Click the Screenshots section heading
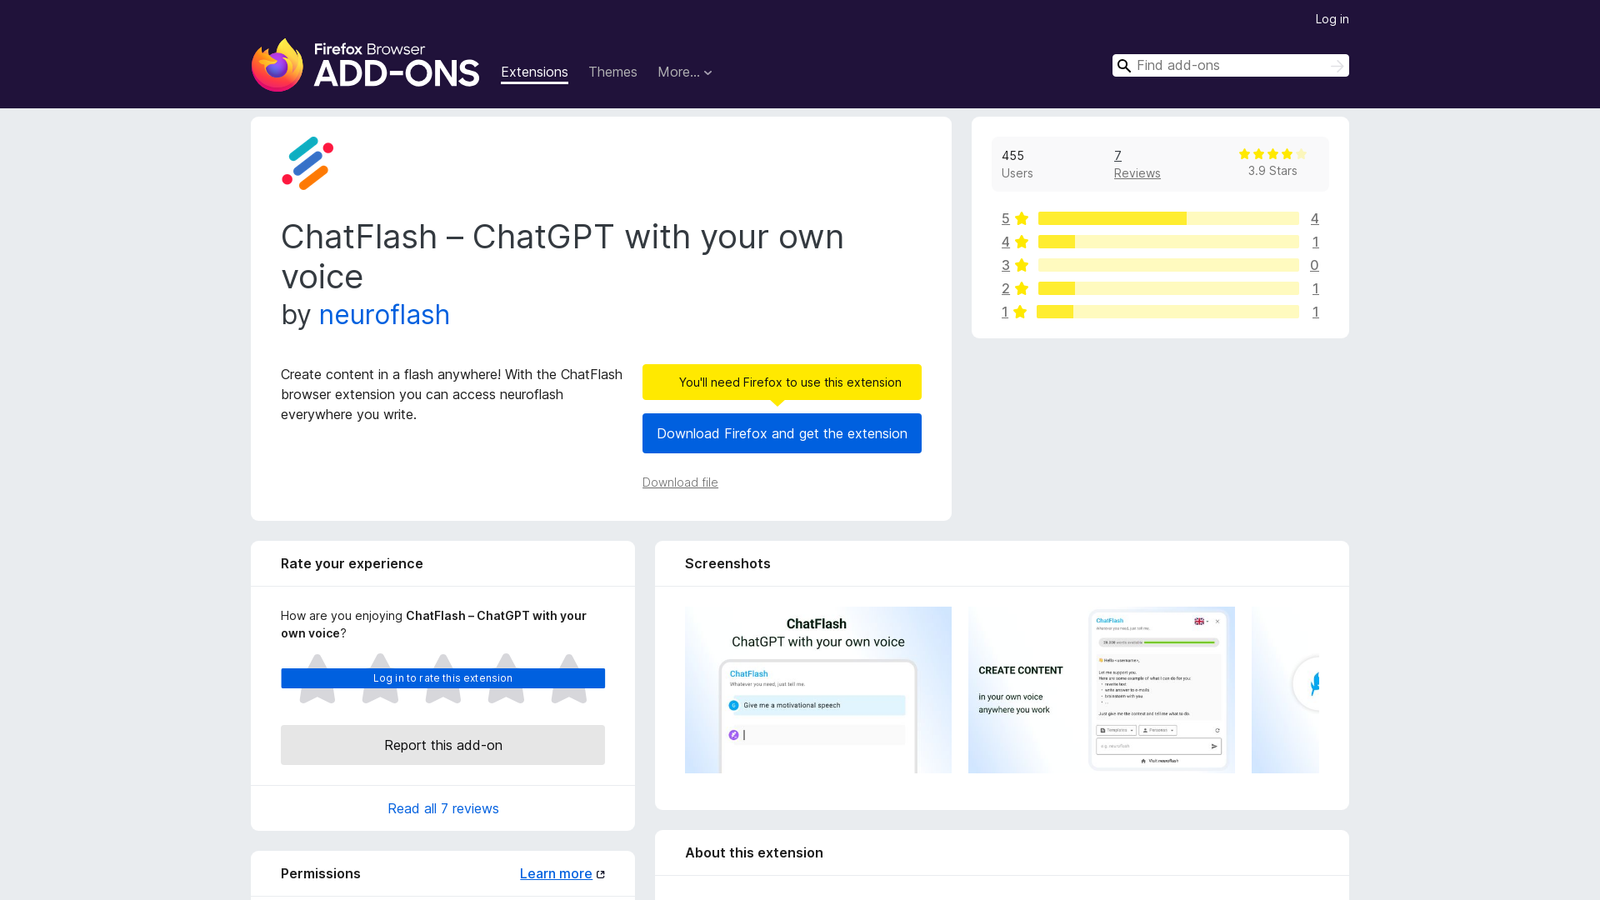Viewport: 1600px width, 900px height. (728, 564)
